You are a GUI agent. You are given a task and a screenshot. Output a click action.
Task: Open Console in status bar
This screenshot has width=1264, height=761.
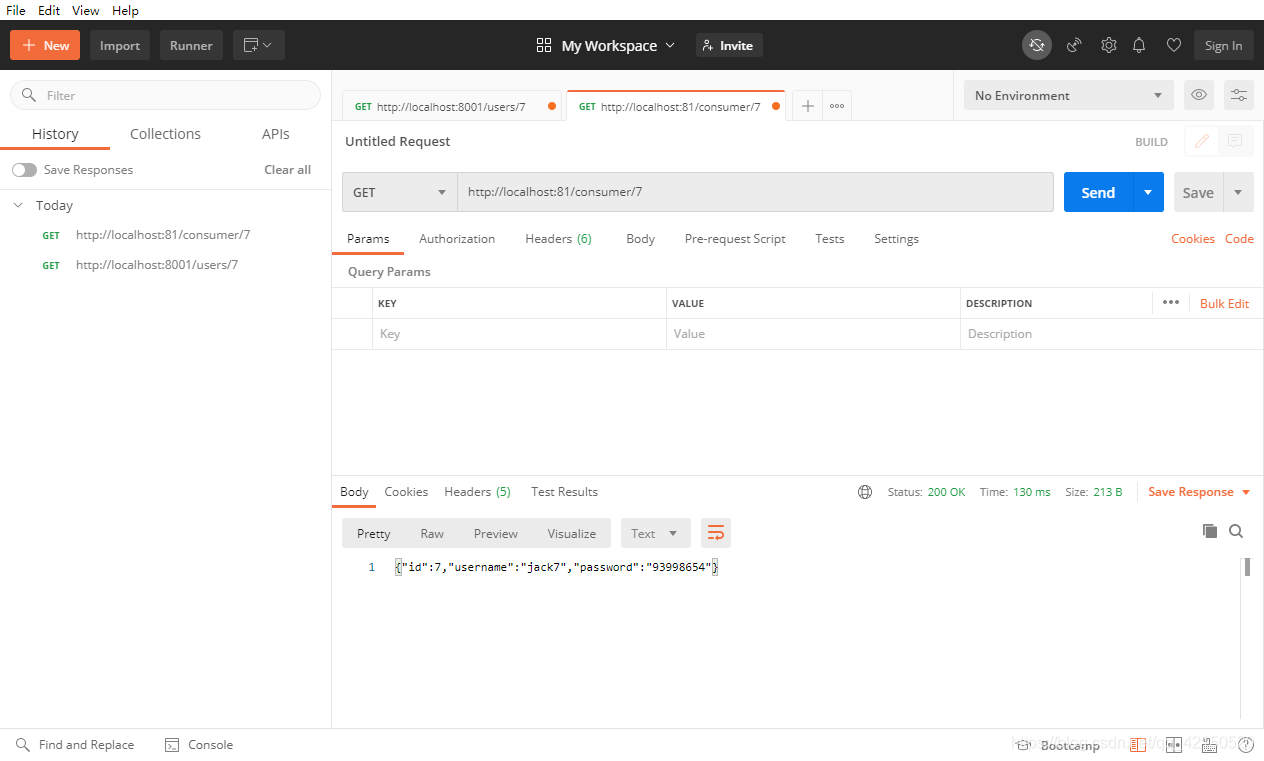click(198, 745)
